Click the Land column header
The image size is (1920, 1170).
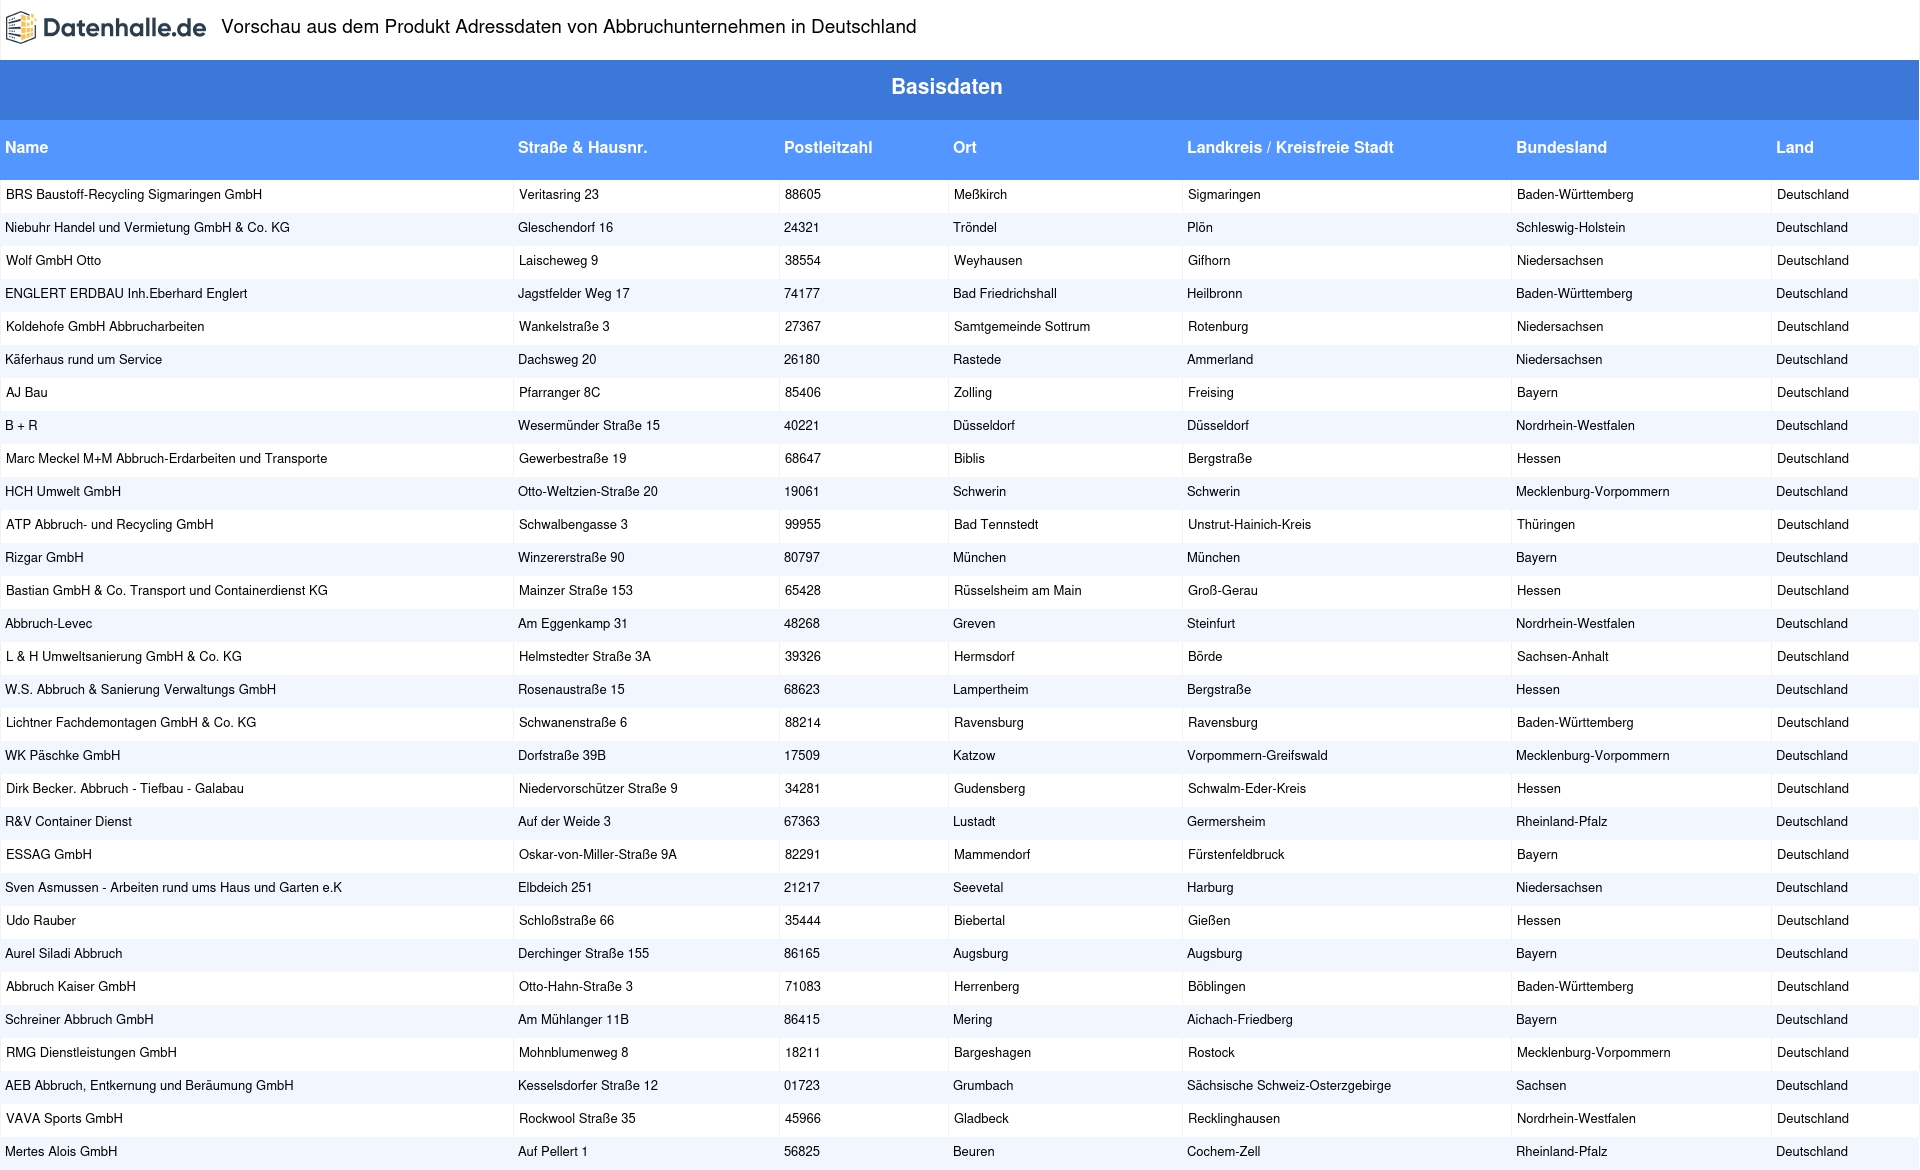[x=1795, y=147]
